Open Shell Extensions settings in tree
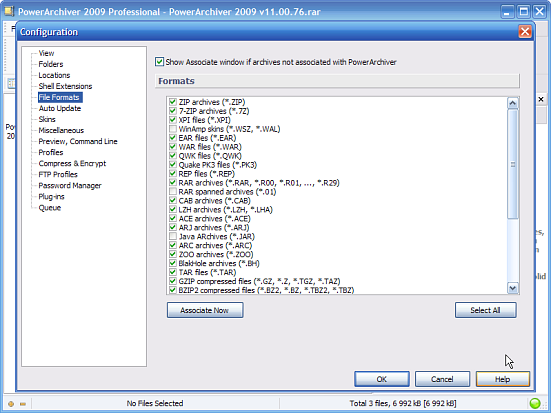The height and width of the screenshot is (413, 551). click(x=65, y=86)
